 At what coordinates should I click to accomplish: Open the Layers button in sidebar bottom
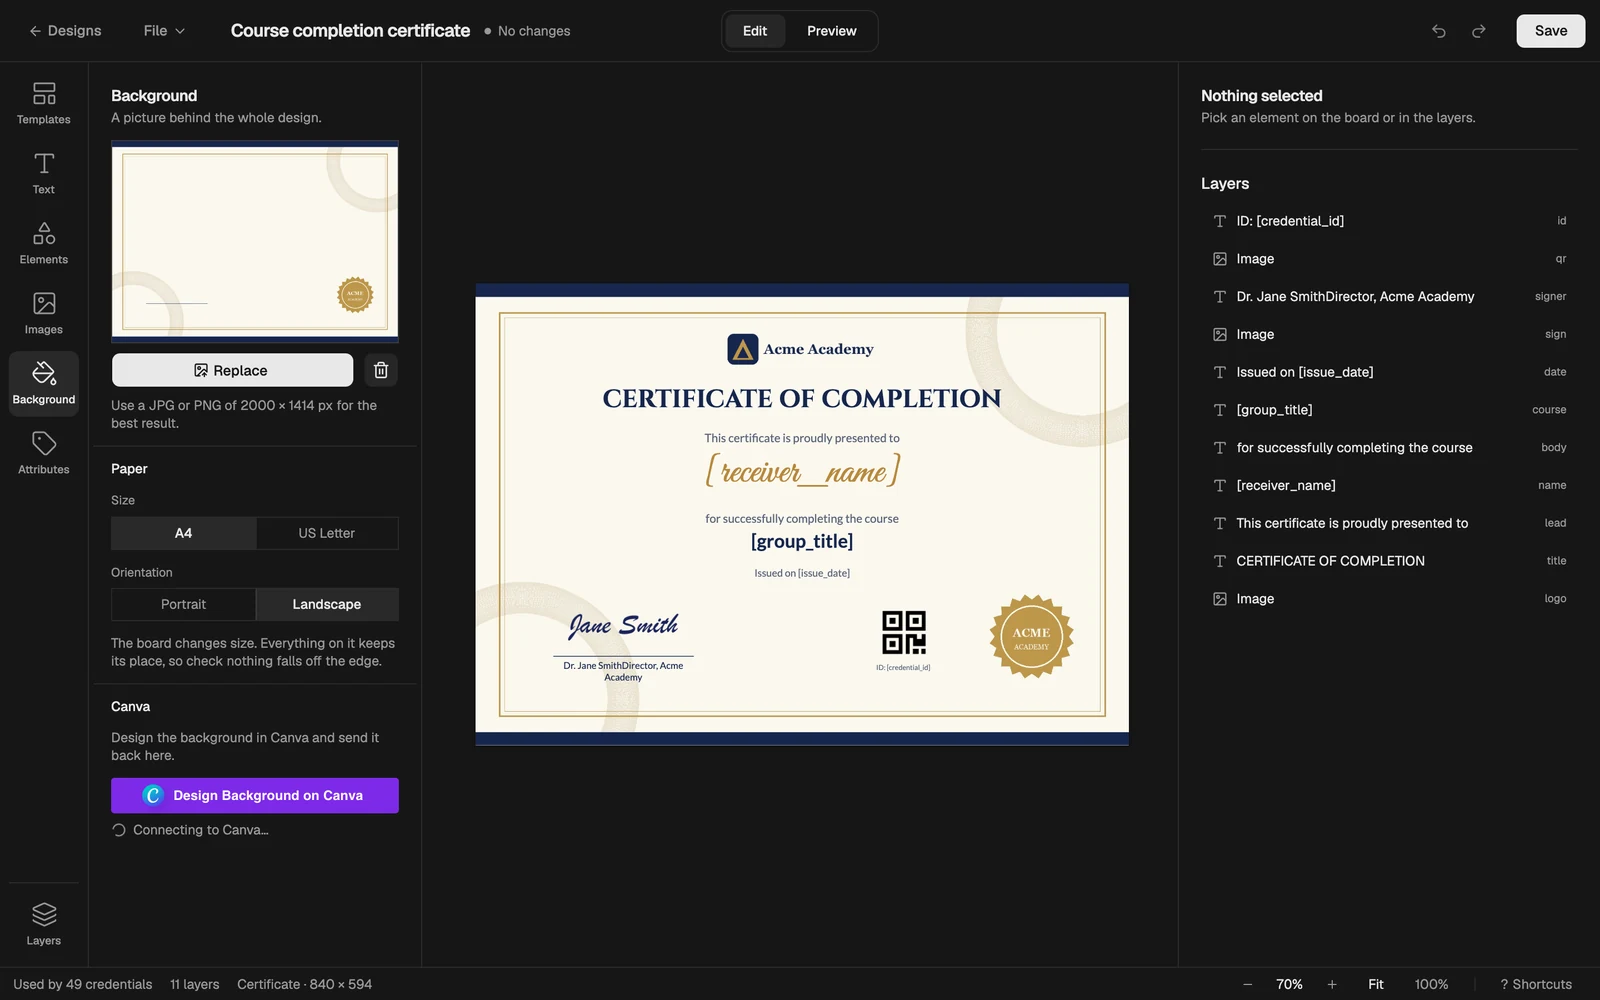[x=44, y=924]
